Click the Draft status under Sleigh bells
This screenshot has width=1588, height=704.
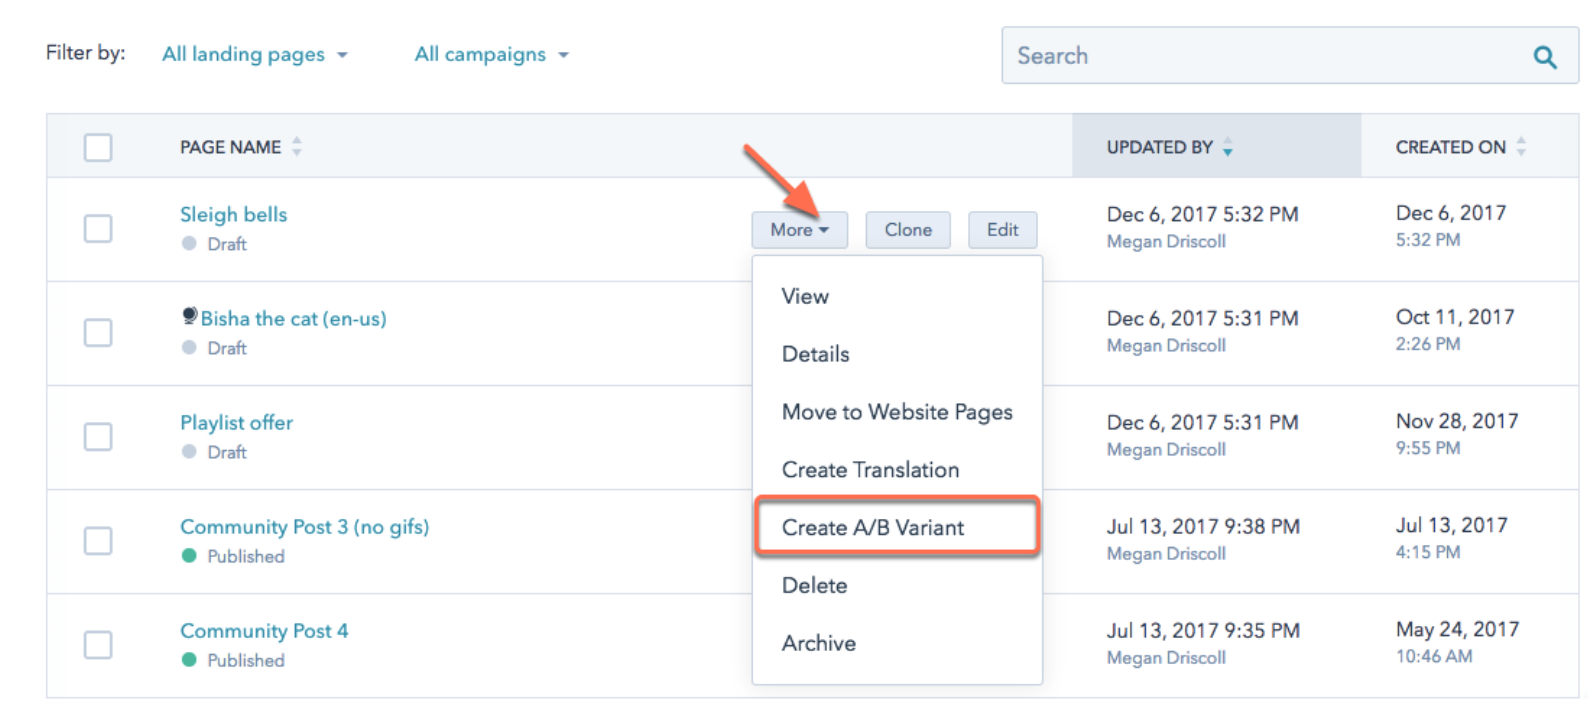coord(226,244)
